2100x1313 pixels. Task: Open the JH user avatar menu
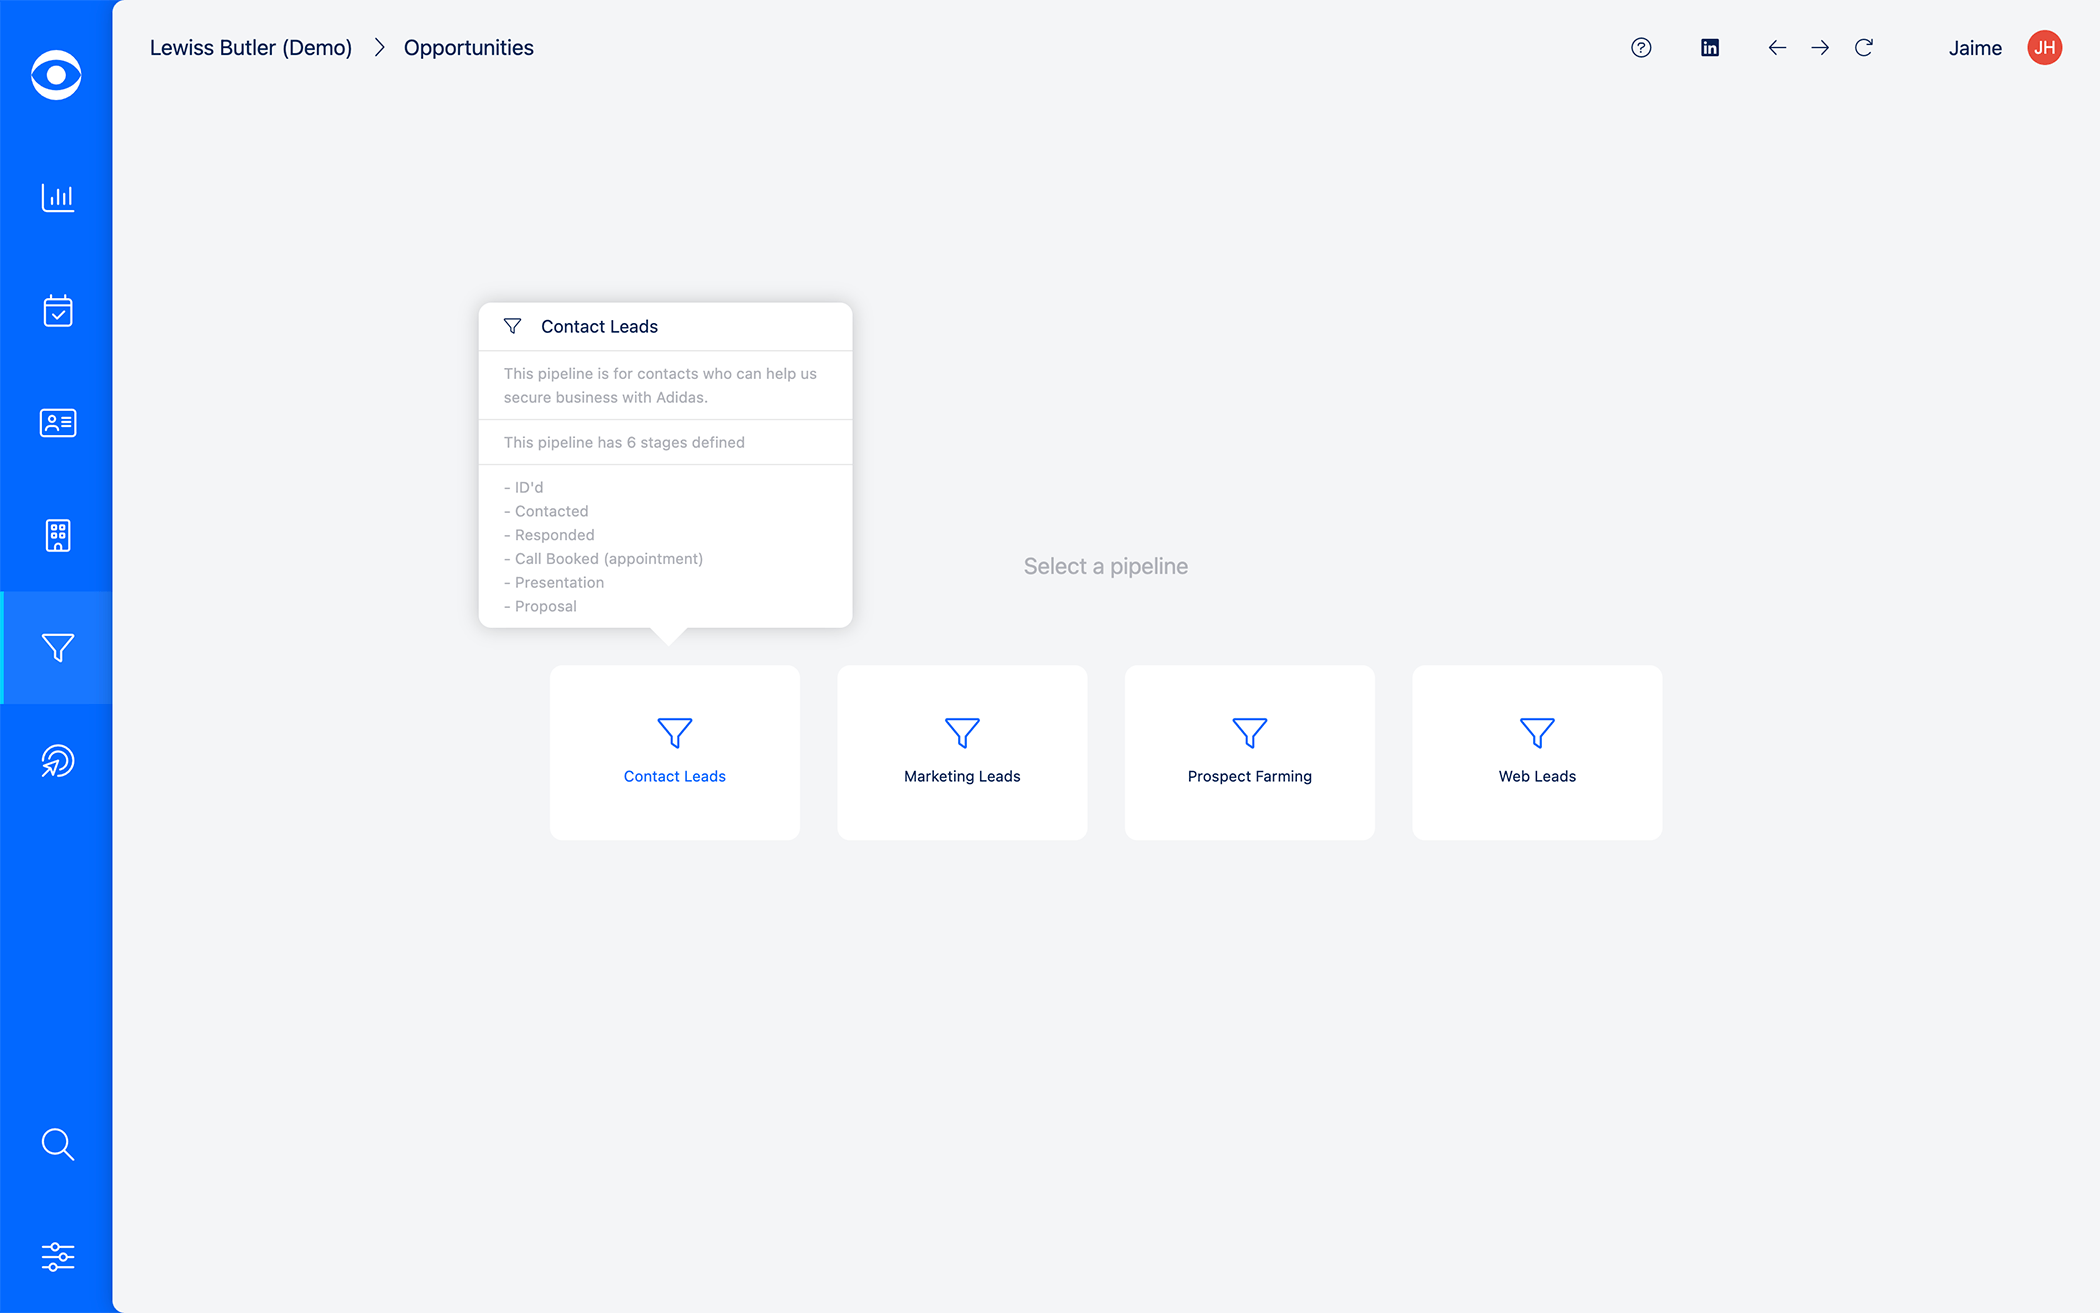(2044, 48)
